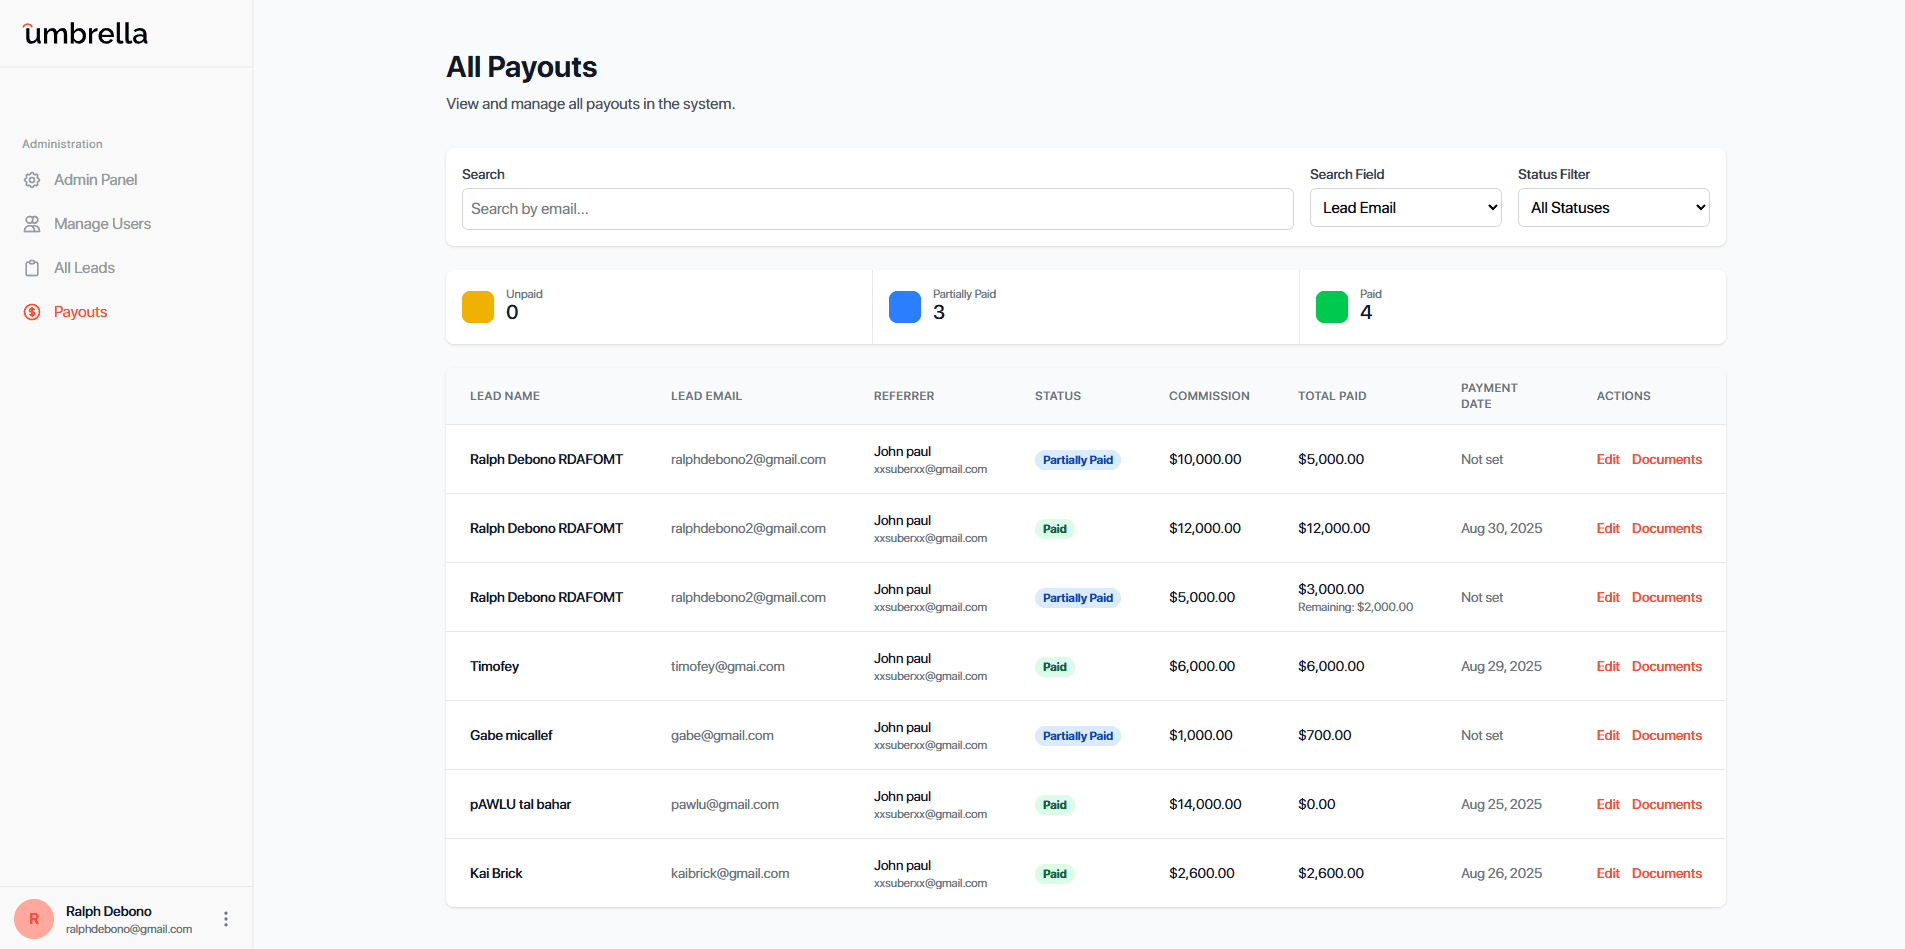This screenshot has height=949, width=1905.
Task: Click the Admin Panel gear icon
Action: pos(31,179)
